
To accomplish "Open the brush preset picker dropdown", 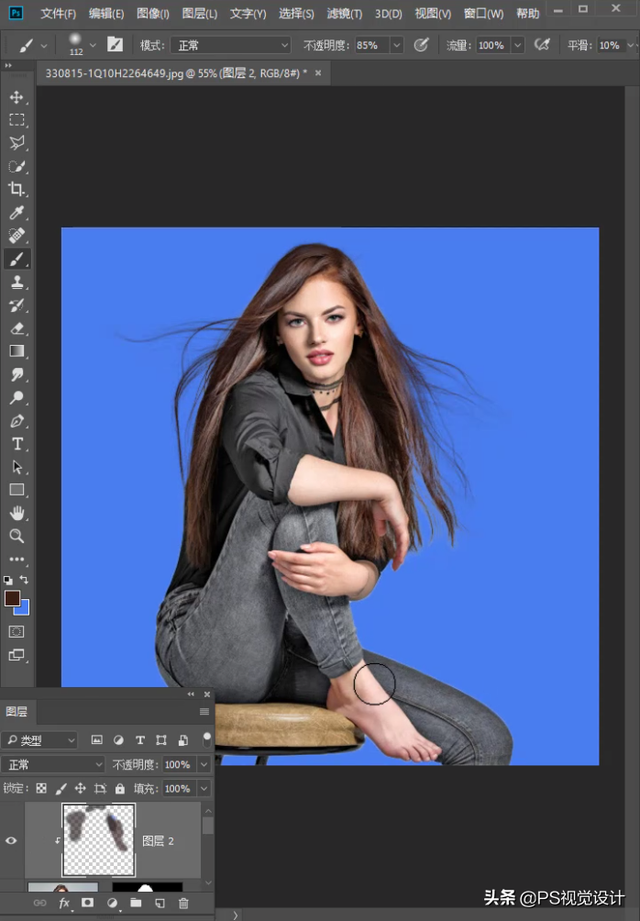I will [92, 45].
